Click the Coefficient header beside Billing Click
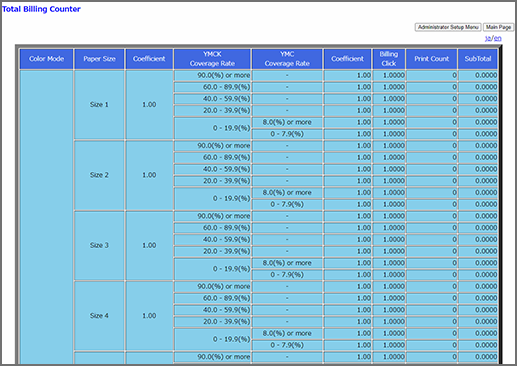Image resolution: width=517 pixels, height=366 pixels. [347, 59]
